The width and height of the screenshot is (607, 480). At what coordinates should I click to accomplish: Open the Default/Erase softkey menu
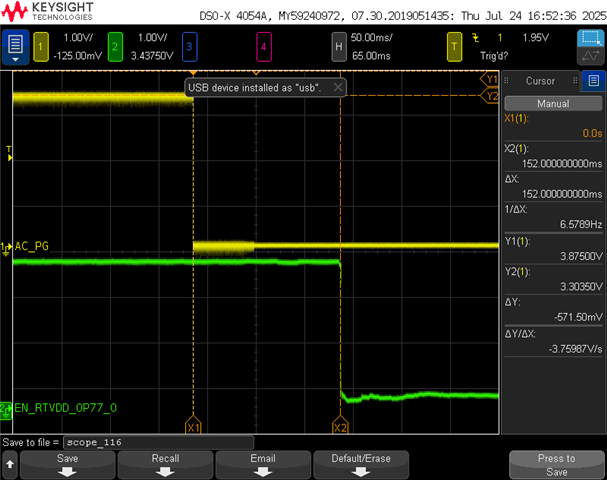point(361,465)
